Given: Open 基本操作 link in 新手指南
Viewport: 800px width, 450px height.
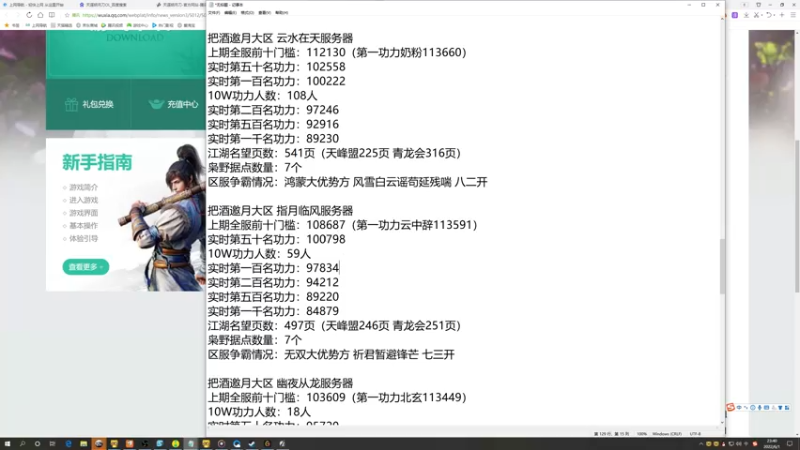Looking at the screenshot, I should (83, 226).
